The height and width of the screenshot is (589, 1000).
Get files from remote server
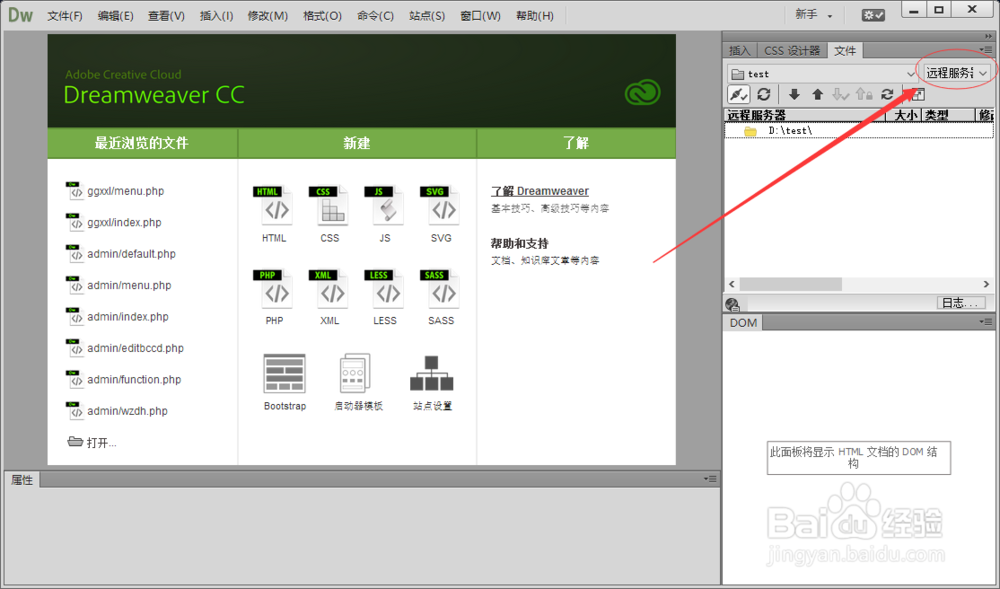[x=794, y=94]
